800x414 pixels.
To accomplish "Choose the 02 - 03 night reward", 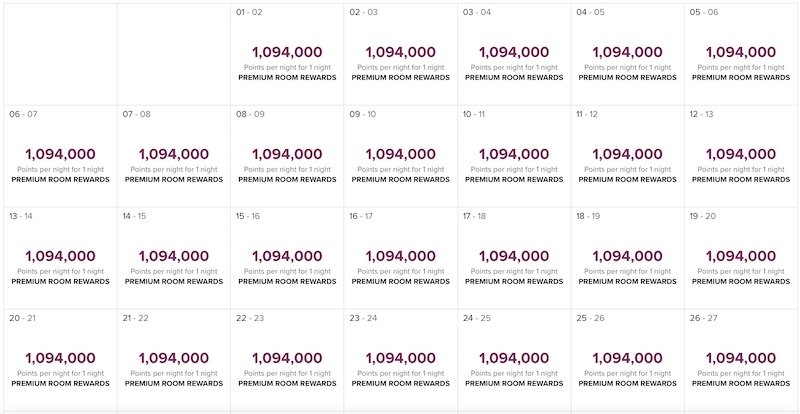I will (x=401, y=54).
